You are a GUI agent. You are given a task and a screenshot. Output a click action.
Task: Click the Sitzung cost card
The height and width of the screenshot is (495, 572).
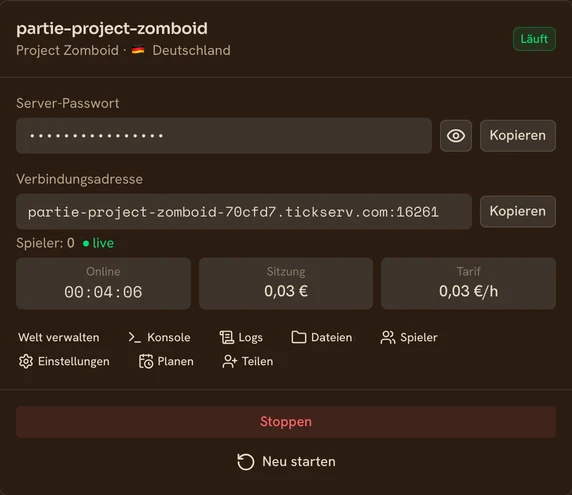[286, 283]
